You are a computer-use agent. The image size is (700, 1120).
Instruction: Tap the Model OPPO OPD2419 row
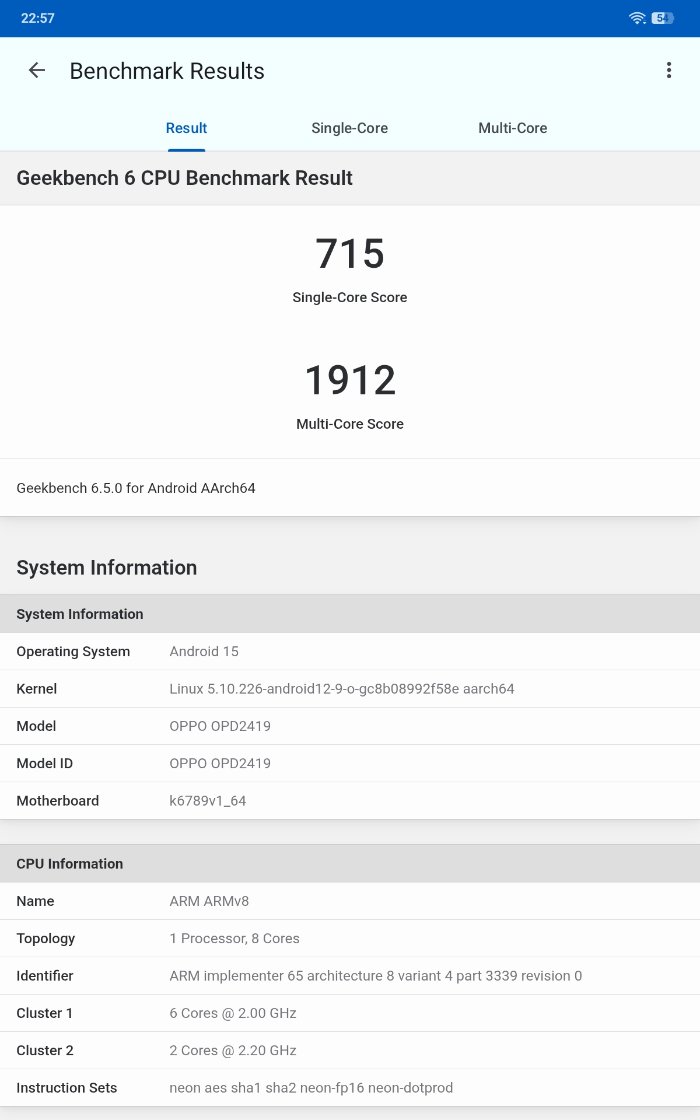pyautogui.click(x=350, y=726)
